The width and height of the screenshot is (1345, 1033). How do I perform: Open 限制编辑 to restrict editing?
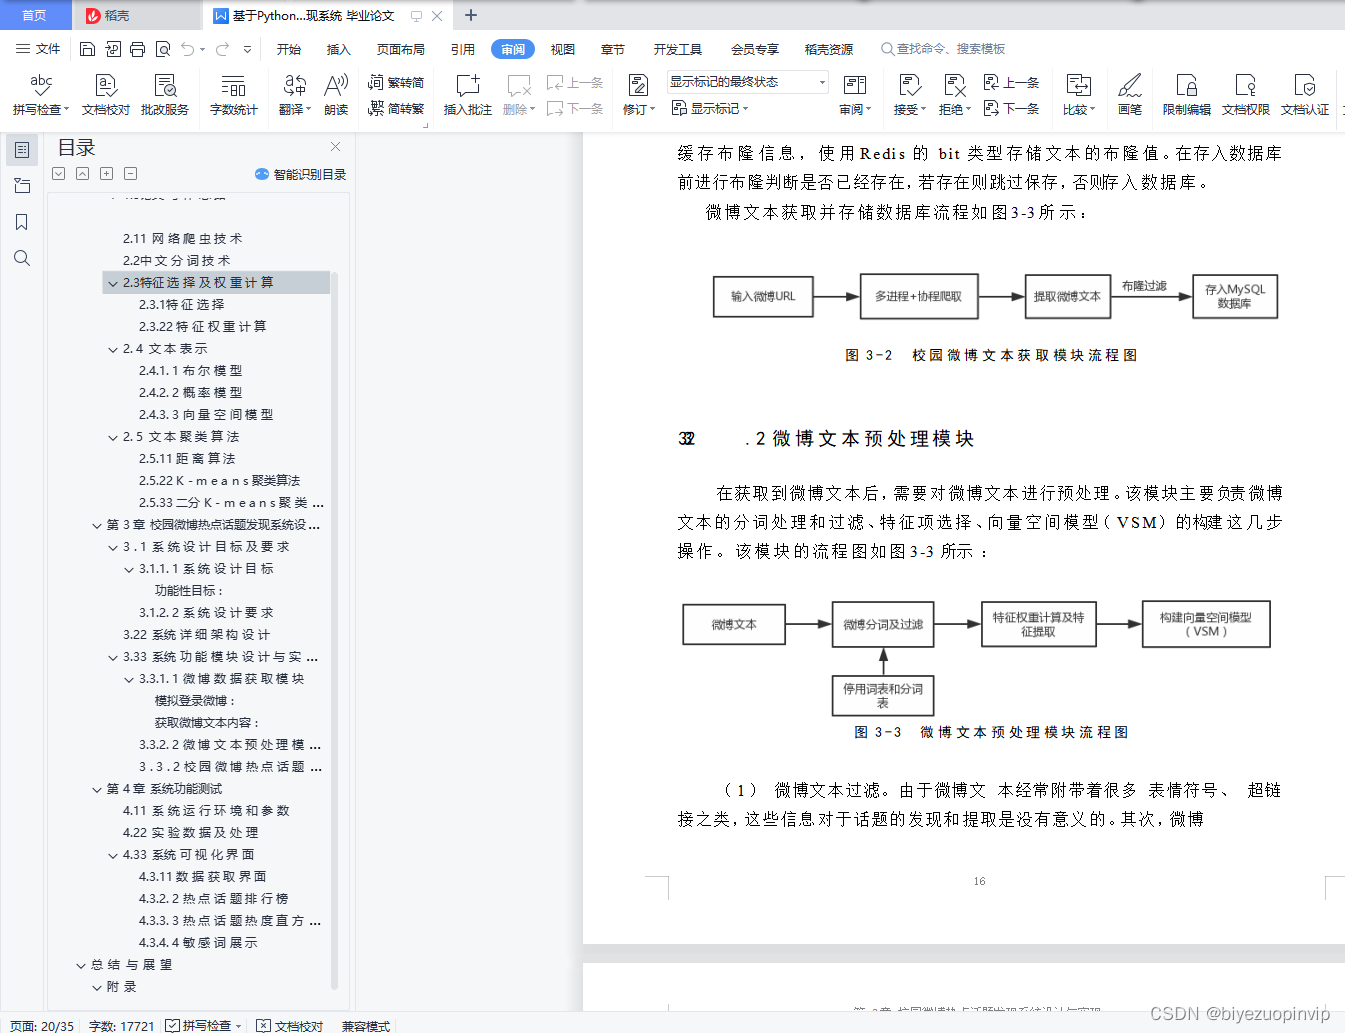point(1186,95)
